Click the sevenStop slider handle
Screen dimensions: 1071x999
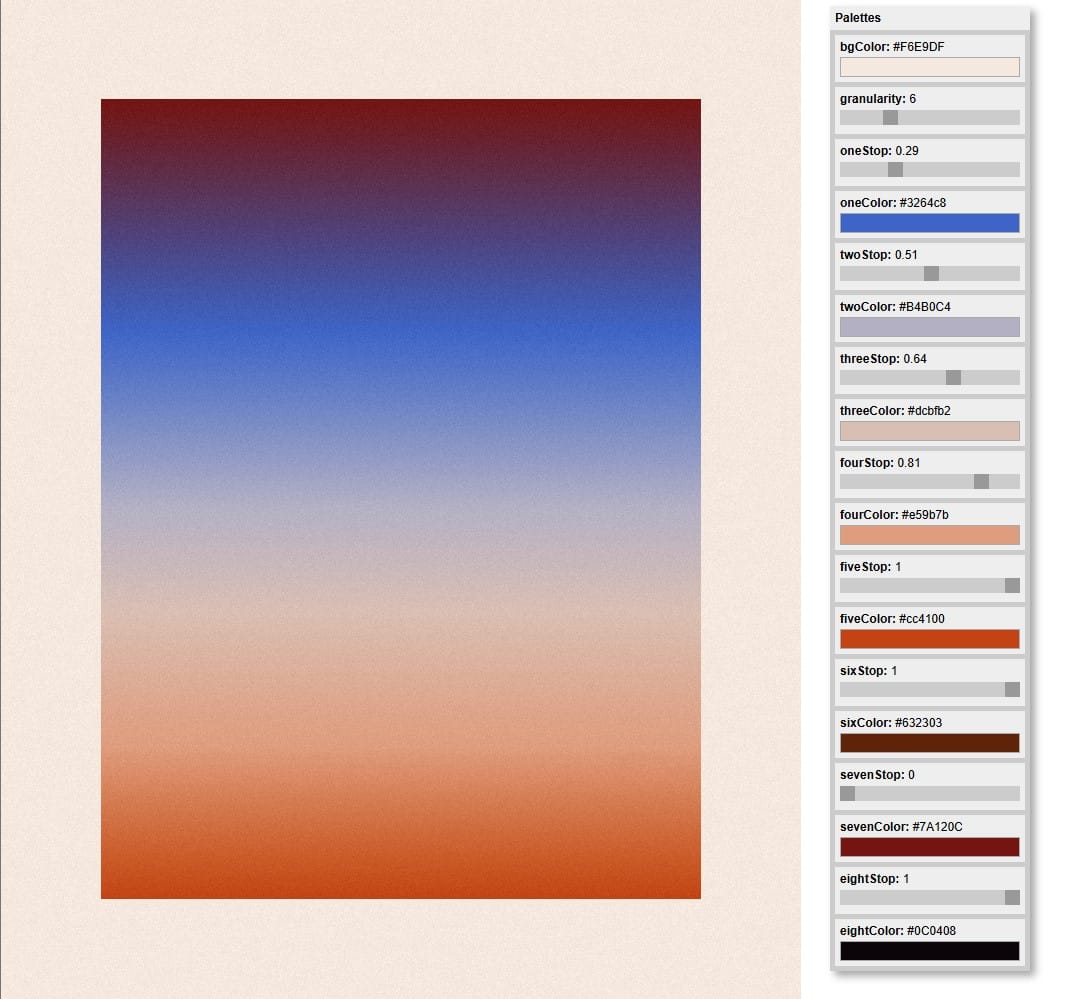[848, 793]
